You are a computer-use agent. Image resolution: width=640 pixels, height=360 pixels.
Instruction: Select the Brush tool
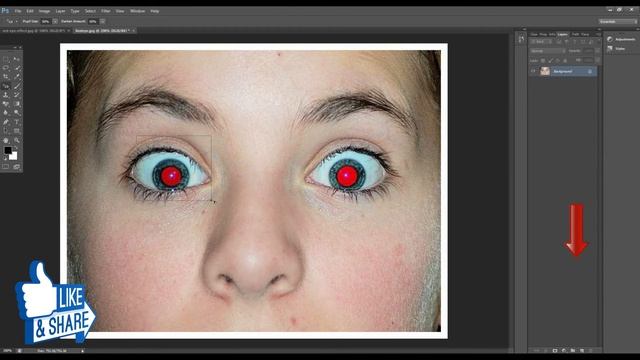[17, 86]
